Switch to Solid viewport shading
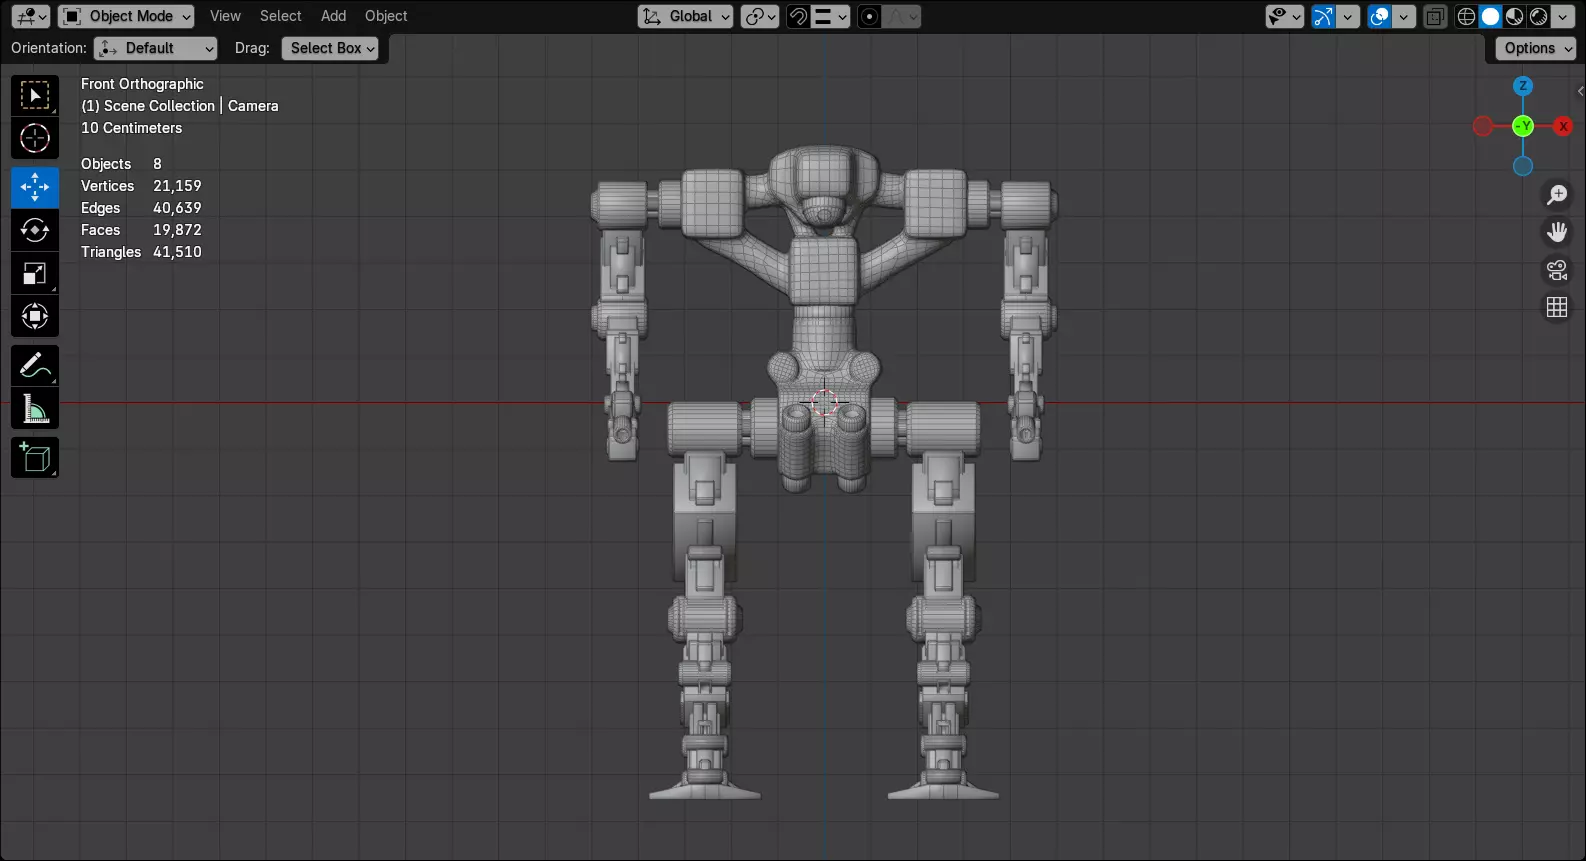Image resolution: width=1586 pixels, height=861 pixels. tap(1490, 16)
